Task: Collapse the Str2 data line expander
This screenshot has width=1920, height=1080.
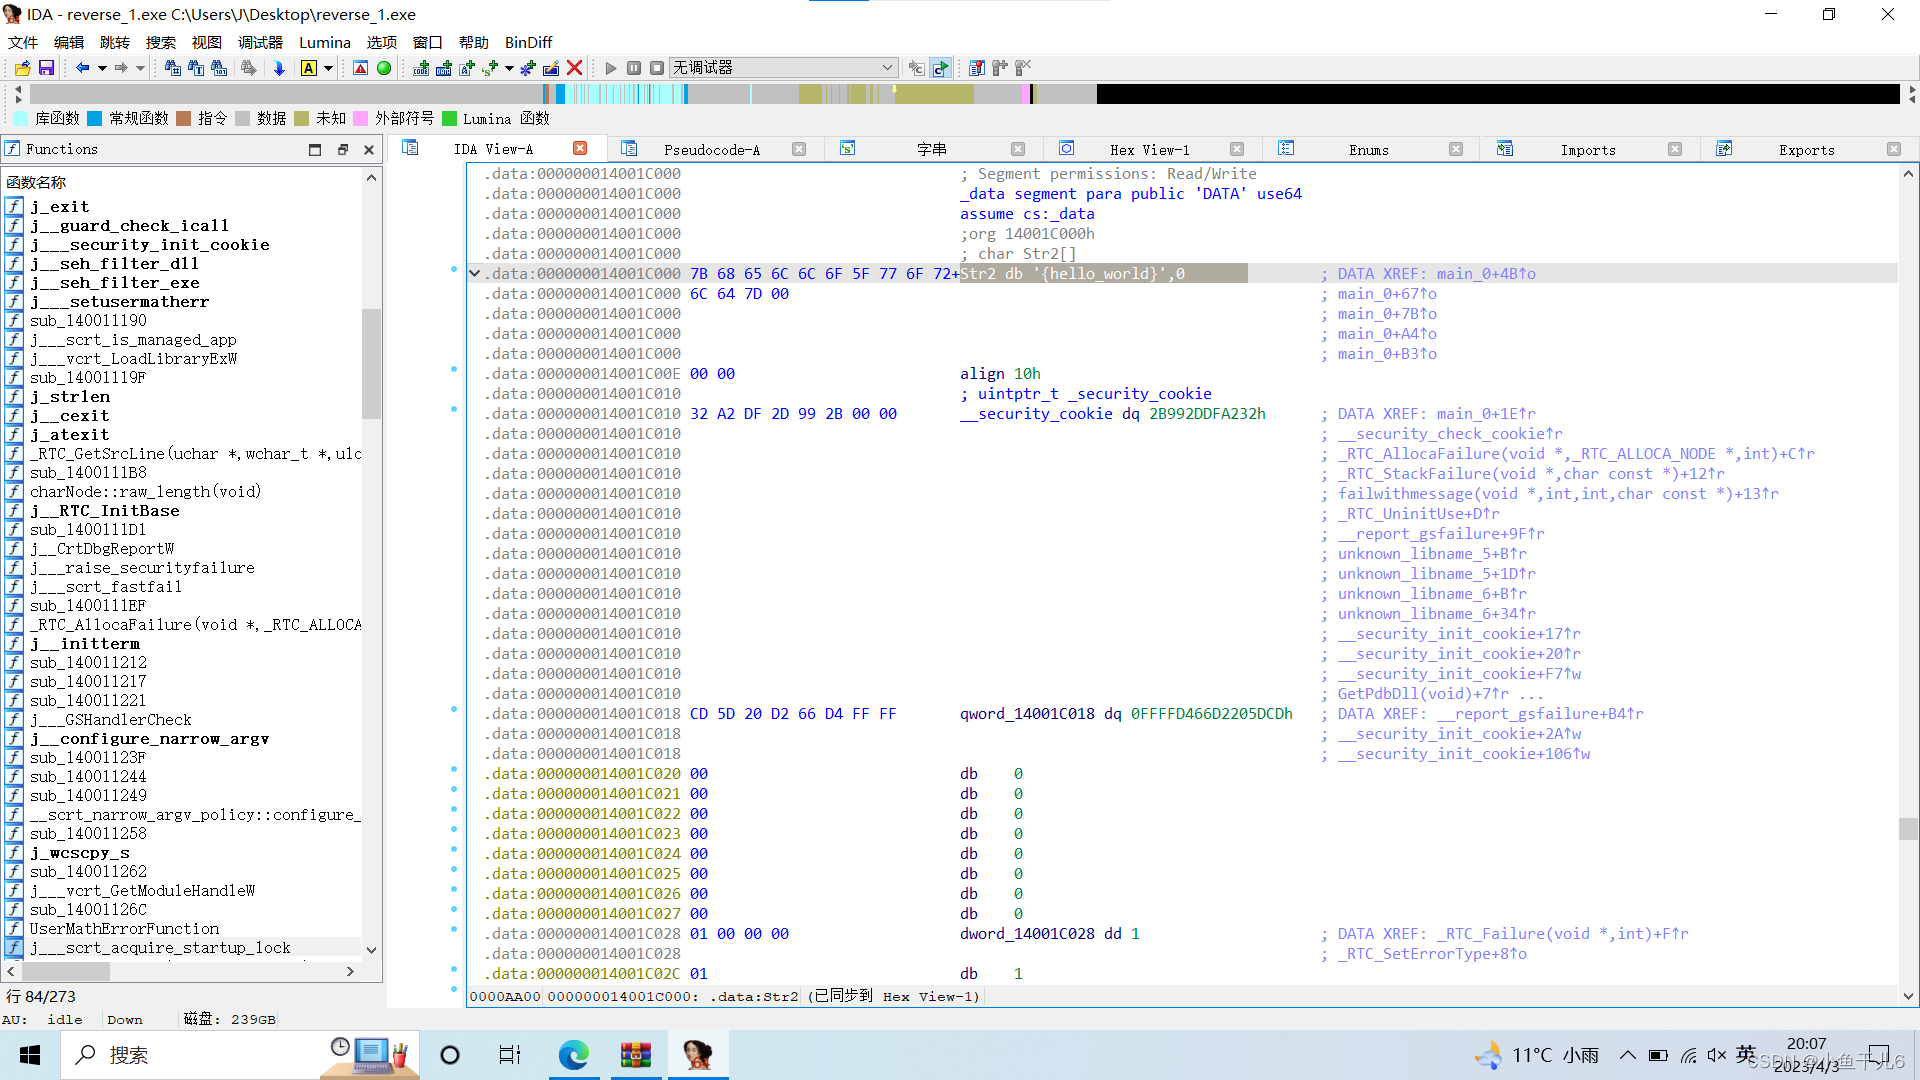Action: (475, 274)
